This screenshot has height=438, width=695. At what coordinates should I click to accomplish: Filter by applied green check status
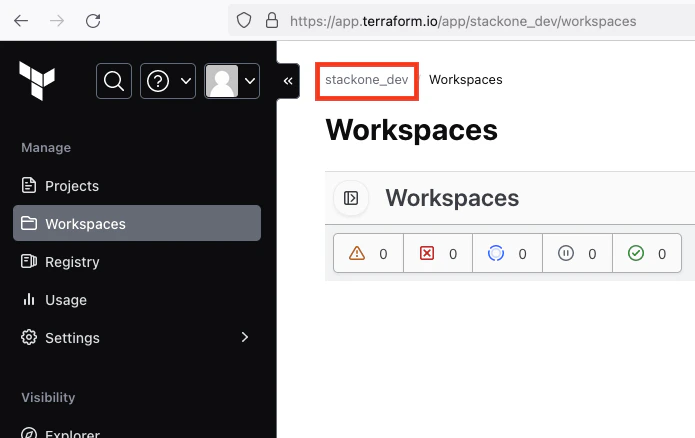[x=647, y=253]
